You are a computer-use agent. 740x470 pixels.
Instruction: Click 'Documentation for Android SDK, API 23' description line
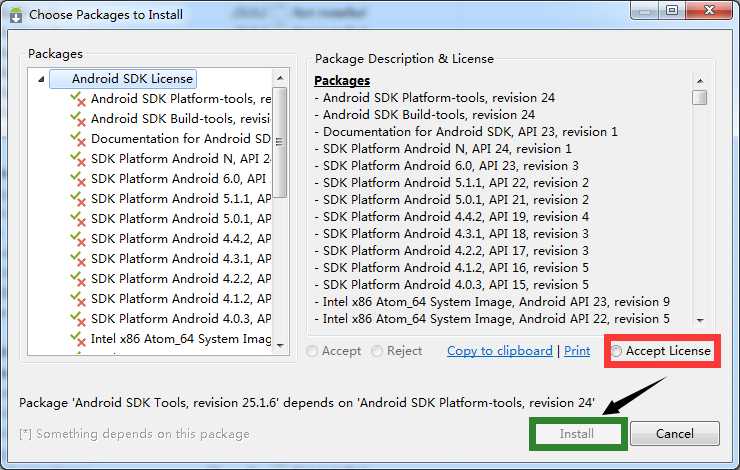coord(466,132)
